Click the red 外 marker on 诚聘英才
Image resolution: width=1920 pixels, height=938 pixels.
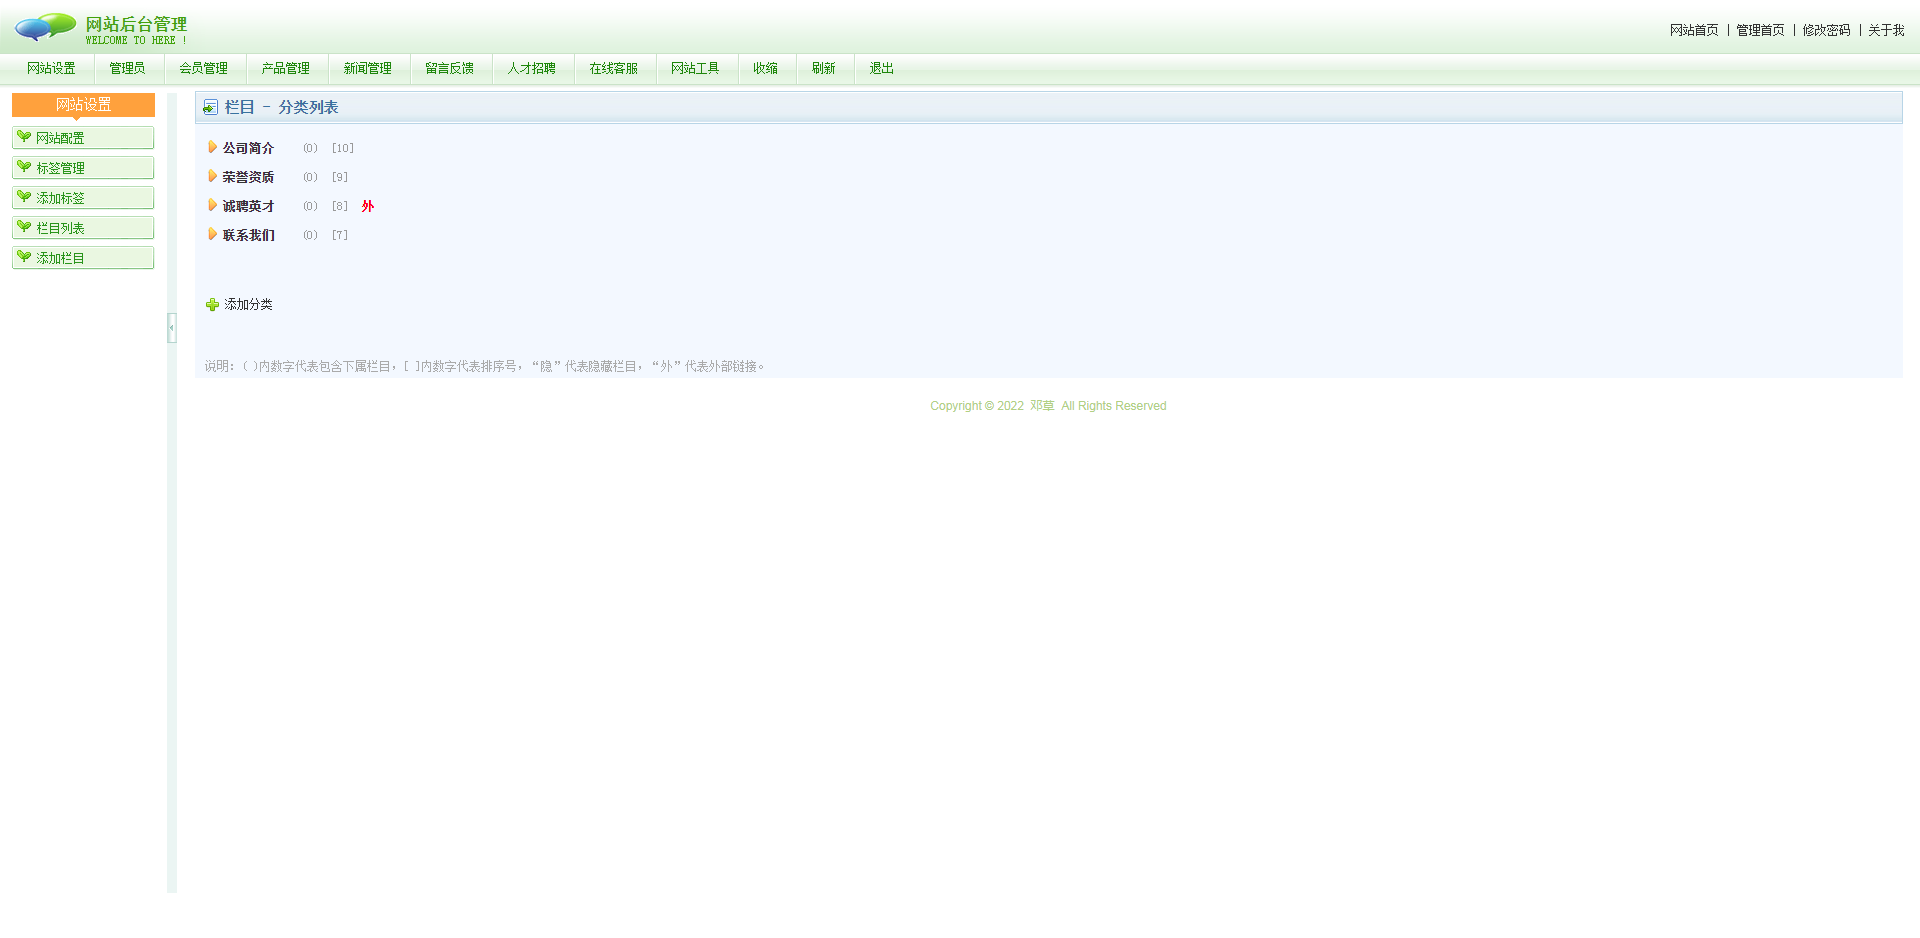[x=368, y=206]
